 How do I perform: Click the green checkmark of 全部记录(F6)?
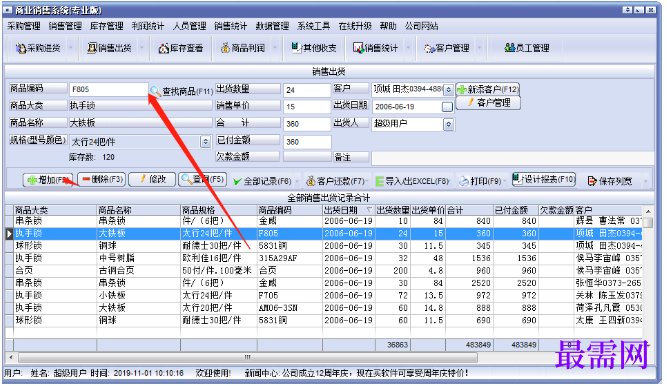click(x=238, y=182)
